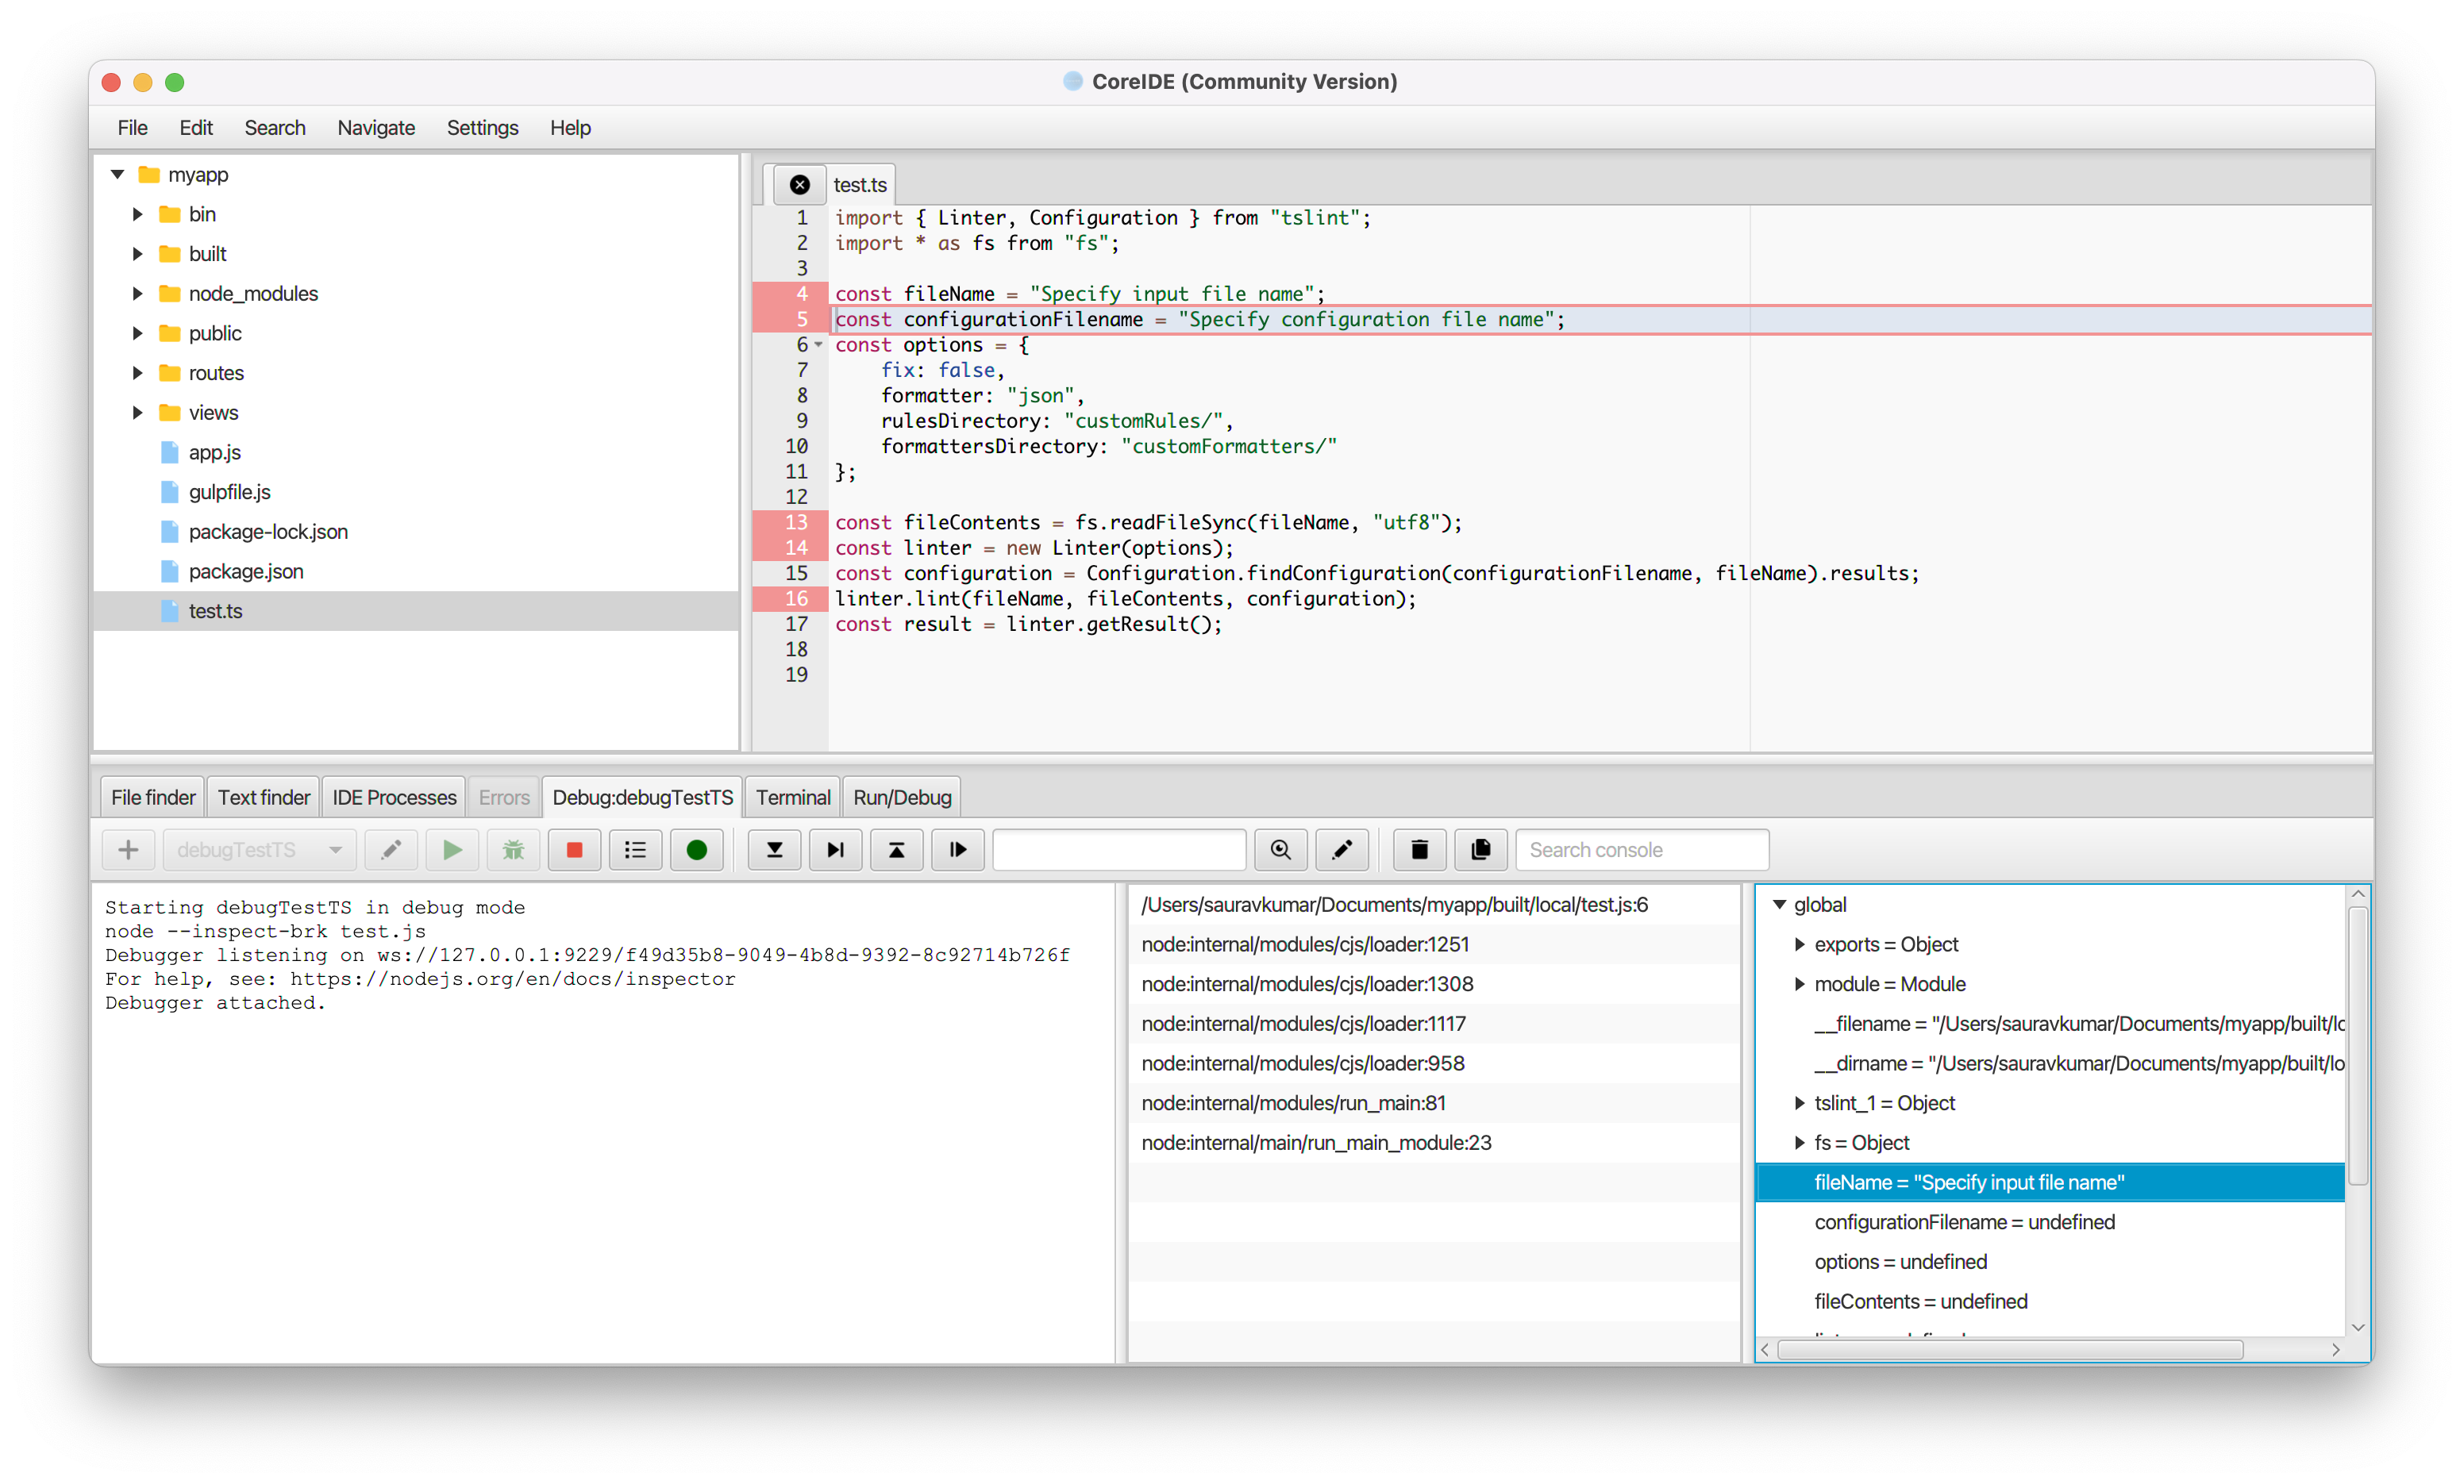Click the Search console field
The height and width of the screenshot is (1484, 2464).
point(1642,850)
